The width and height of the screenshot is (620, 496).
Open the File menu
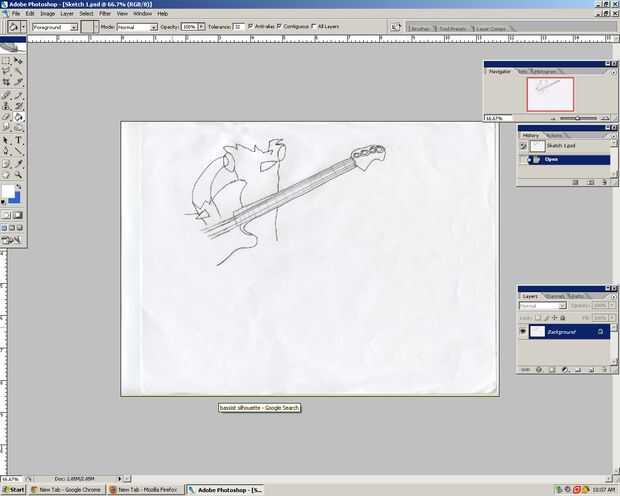(x=15, y=13)
